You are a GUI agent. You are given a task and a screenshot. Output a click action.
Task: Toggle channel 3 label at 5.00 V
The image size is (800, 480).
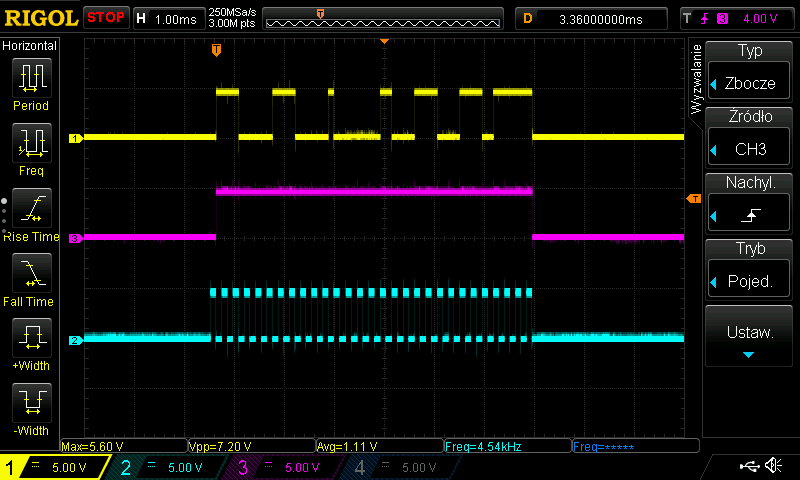point(285,467)
